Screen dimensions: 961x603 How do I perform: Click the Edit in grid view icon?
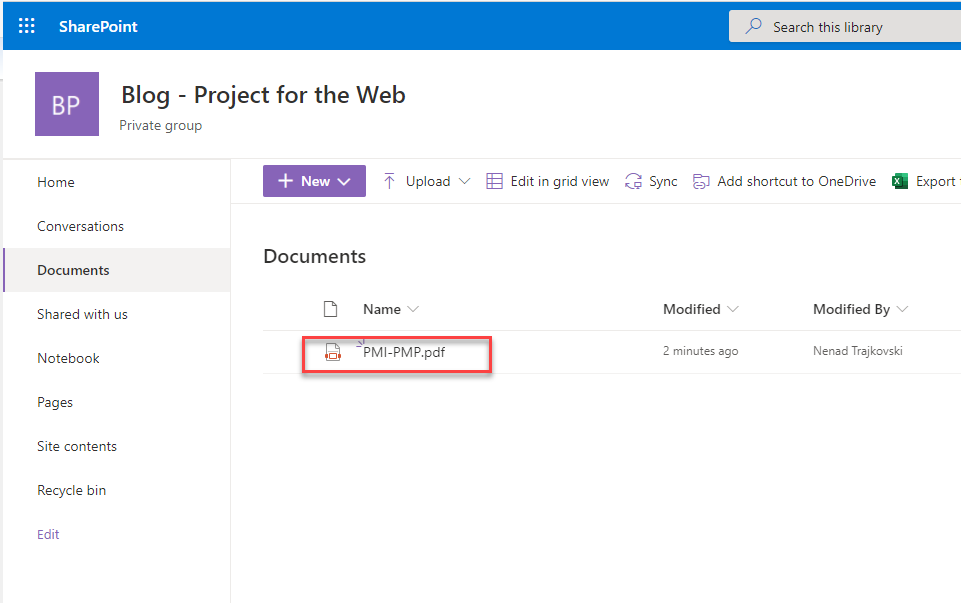click(x=494, y=181)
